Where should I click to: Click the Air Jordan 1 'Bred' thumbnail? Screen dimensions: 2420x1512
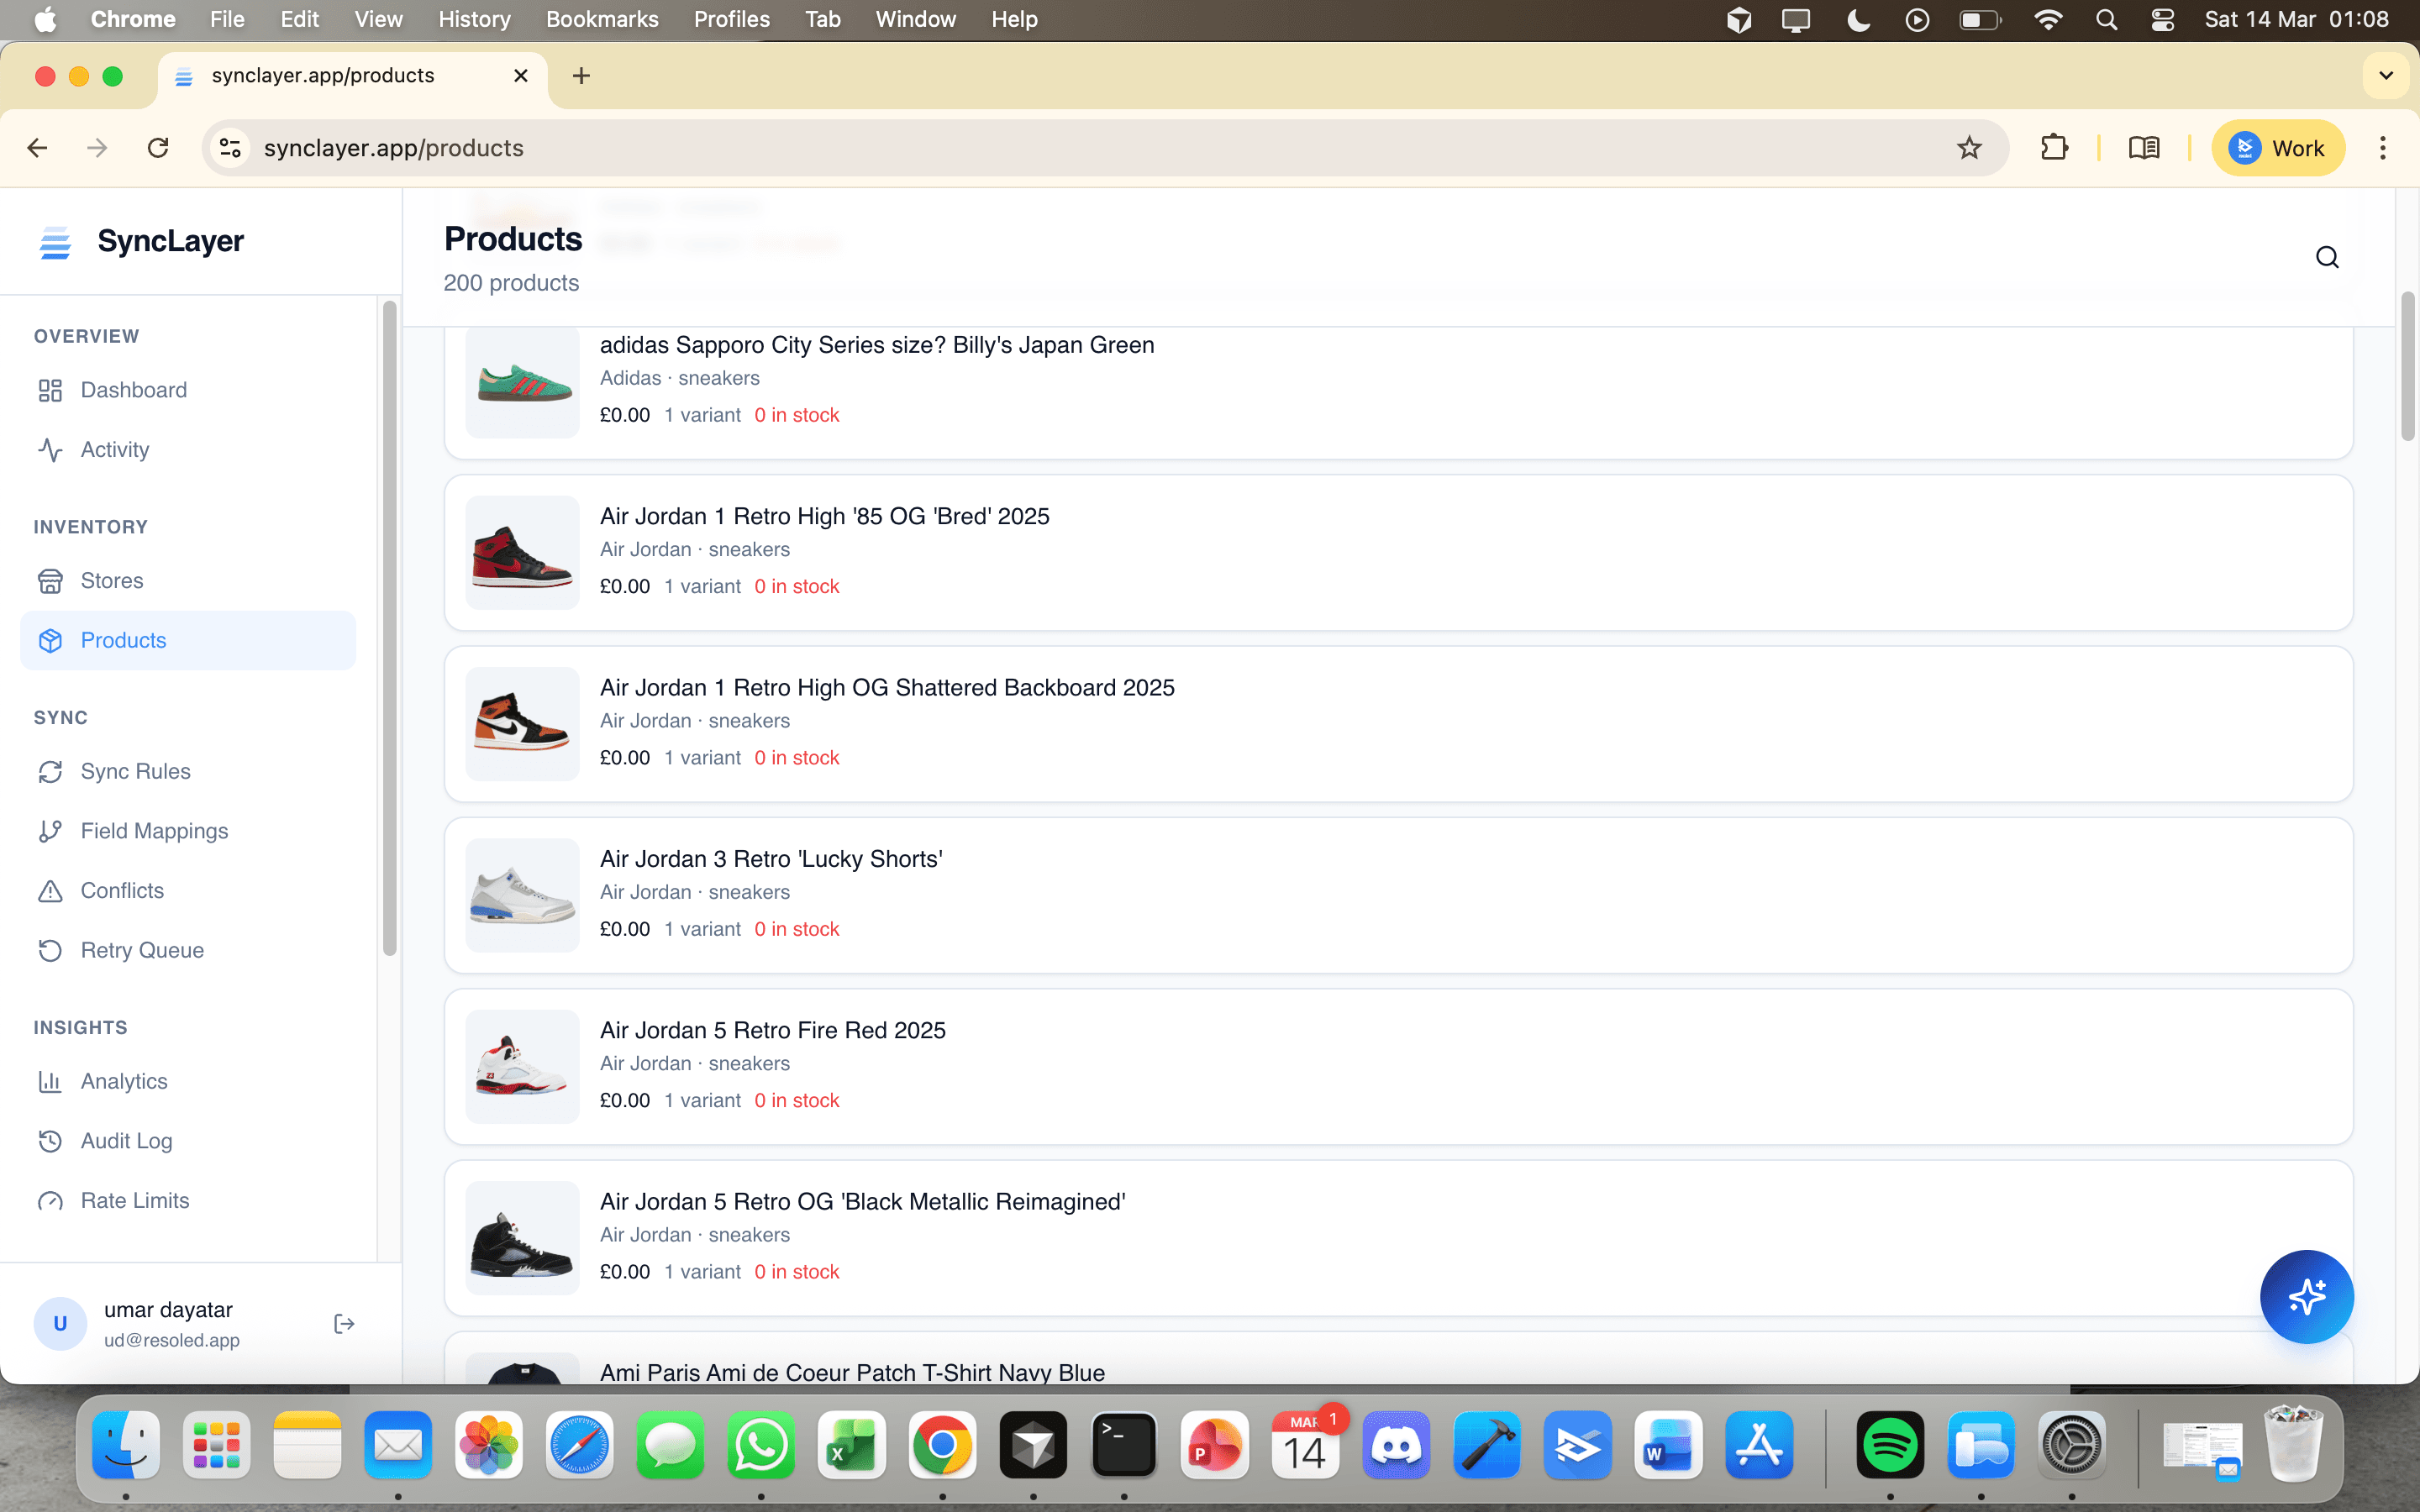pos(523,553)
